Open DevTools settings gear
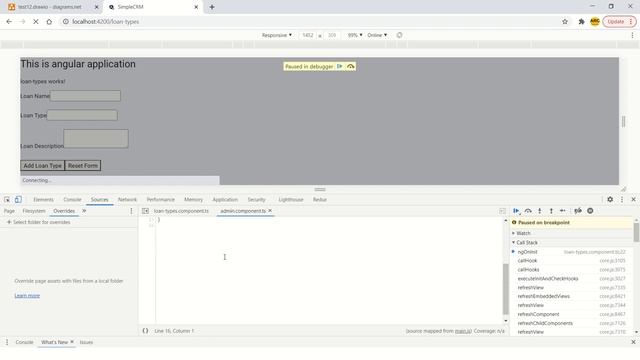This screenshot has width=640, height=360. (610, 200)
